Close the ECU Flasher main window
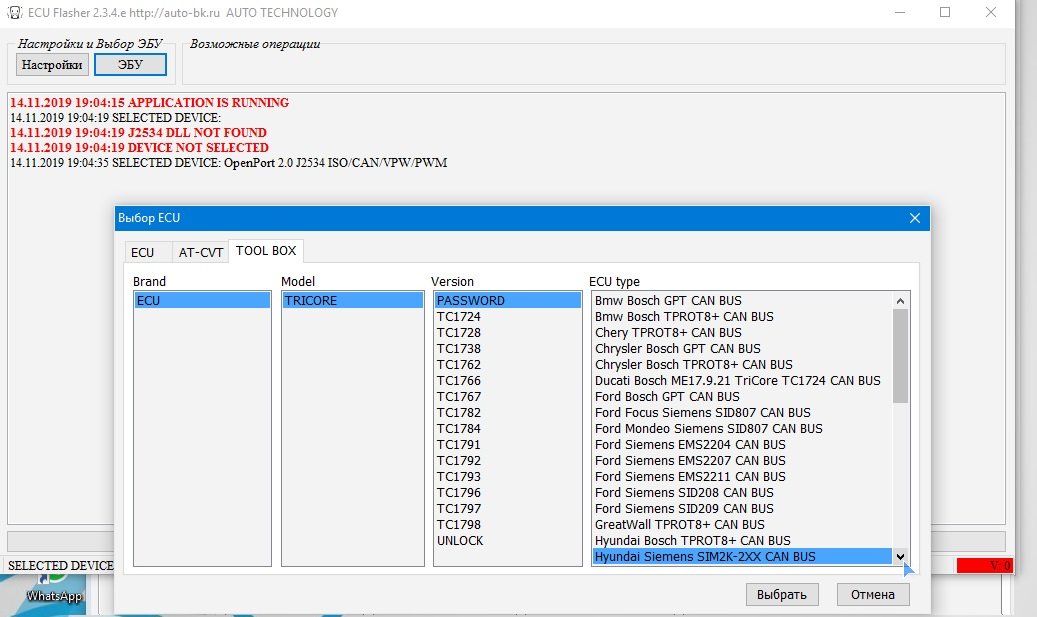 click(991, 13)
